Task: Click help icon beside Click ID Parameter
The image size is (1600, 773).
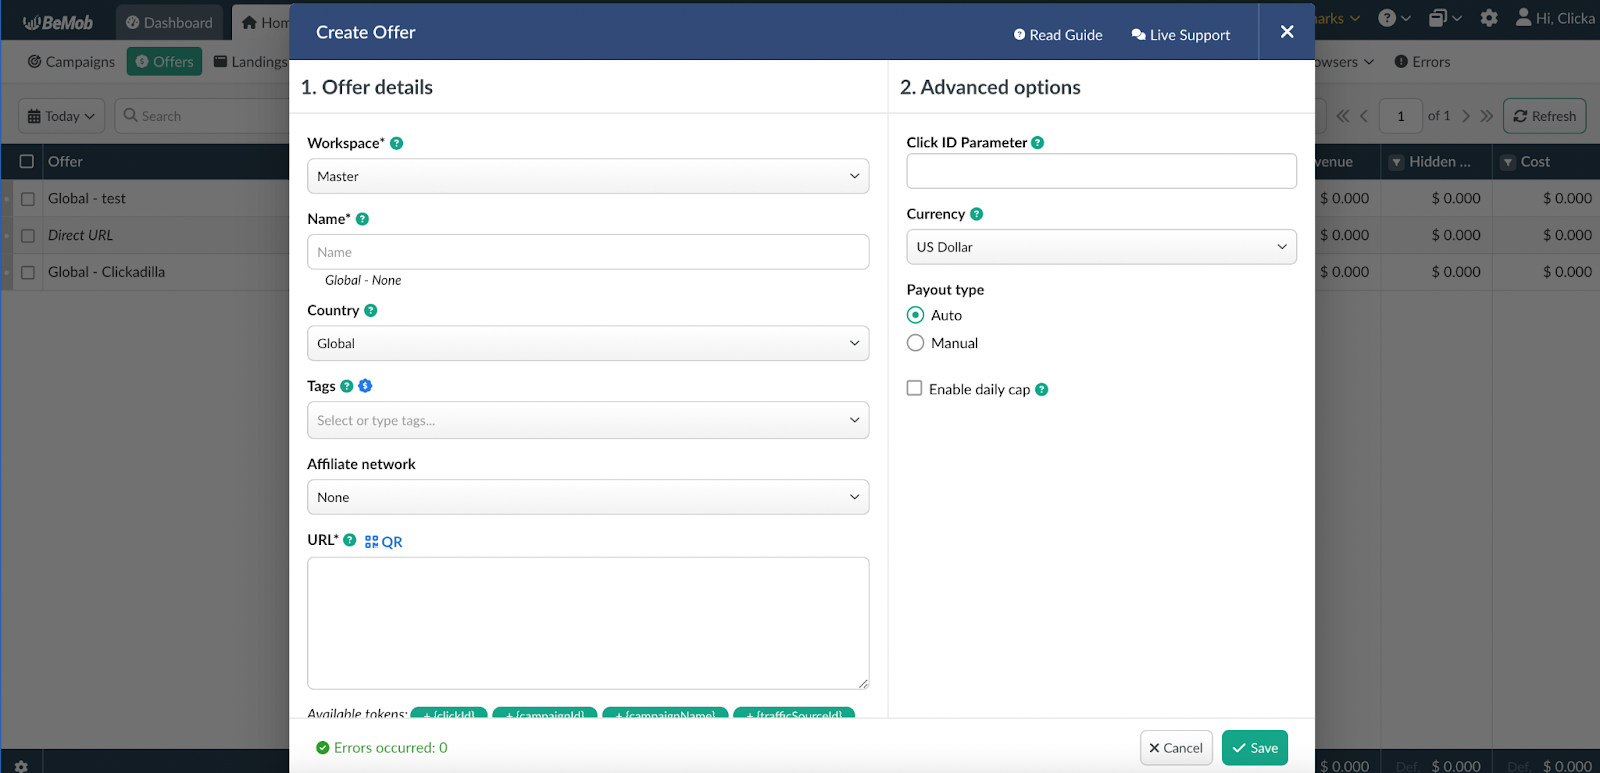Action: [1037, 143]
